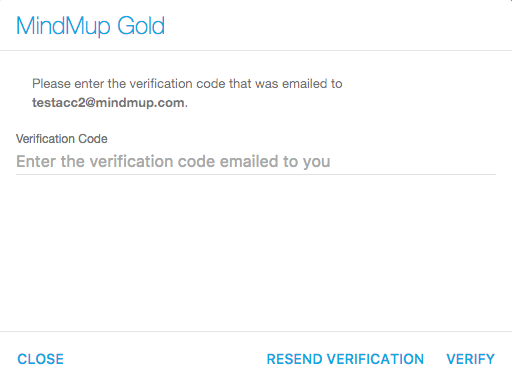This screenshot has height=383, width=512.
Task: Click the underline of the code input
Action: coord(256,174)
